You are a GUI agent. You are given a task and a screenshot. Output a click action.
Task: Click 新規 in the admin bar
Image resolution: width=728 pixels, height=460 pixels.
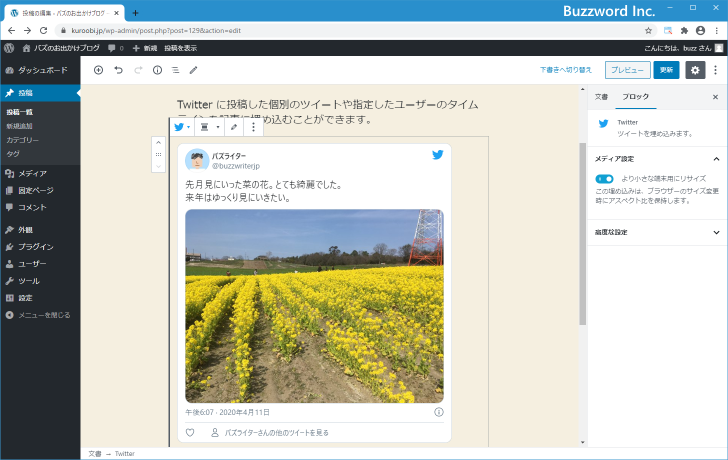coord(145,48)
